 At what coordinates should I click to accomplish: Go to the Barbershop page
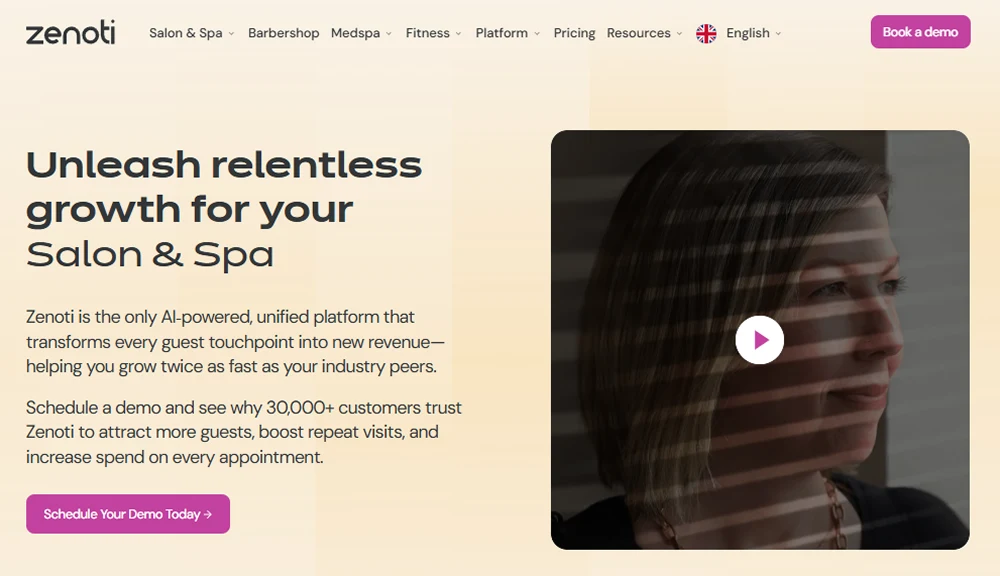click(x=283, y=33)
